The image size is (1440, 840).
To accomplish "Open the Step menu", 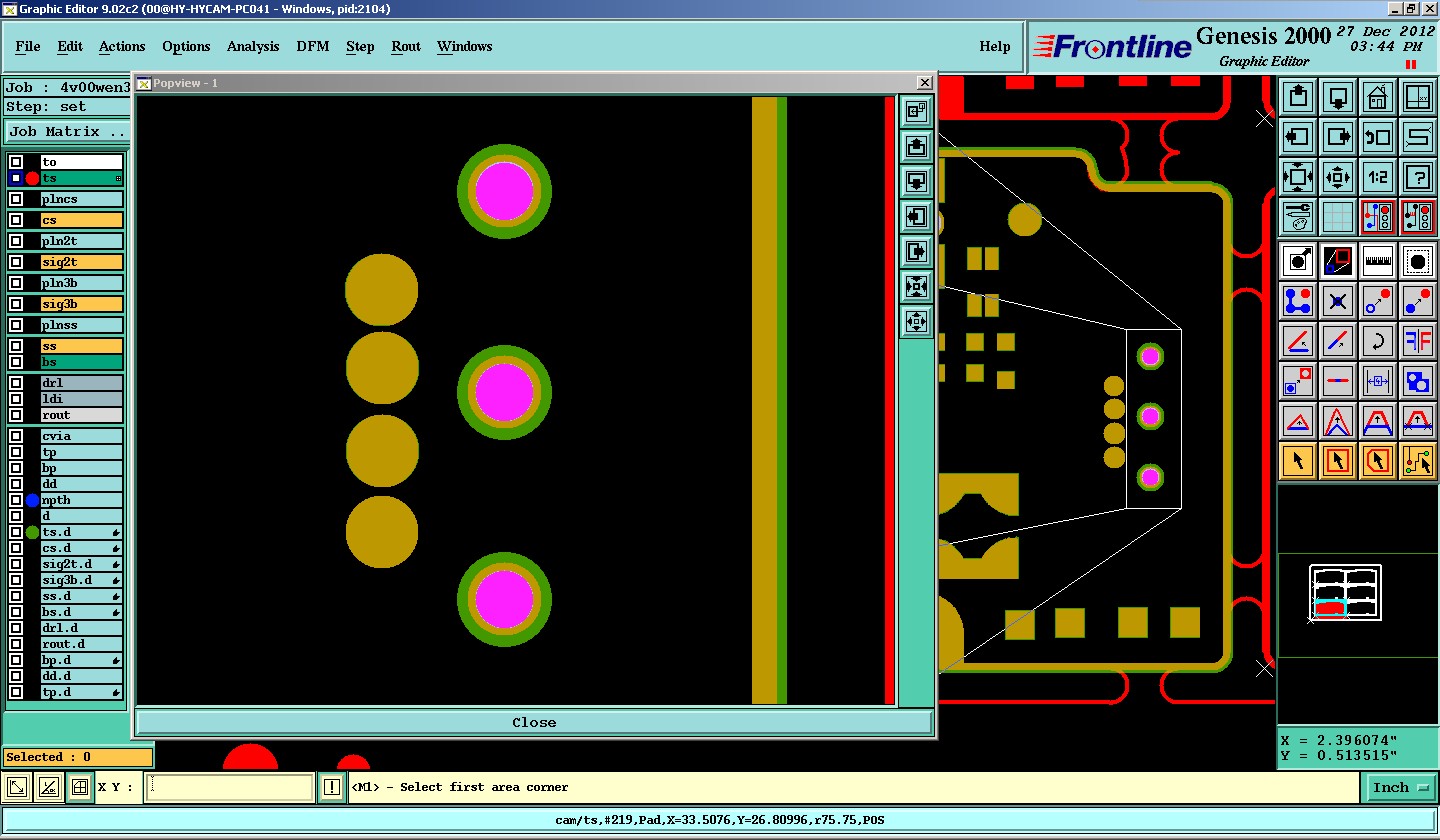I will pos(360,46).
